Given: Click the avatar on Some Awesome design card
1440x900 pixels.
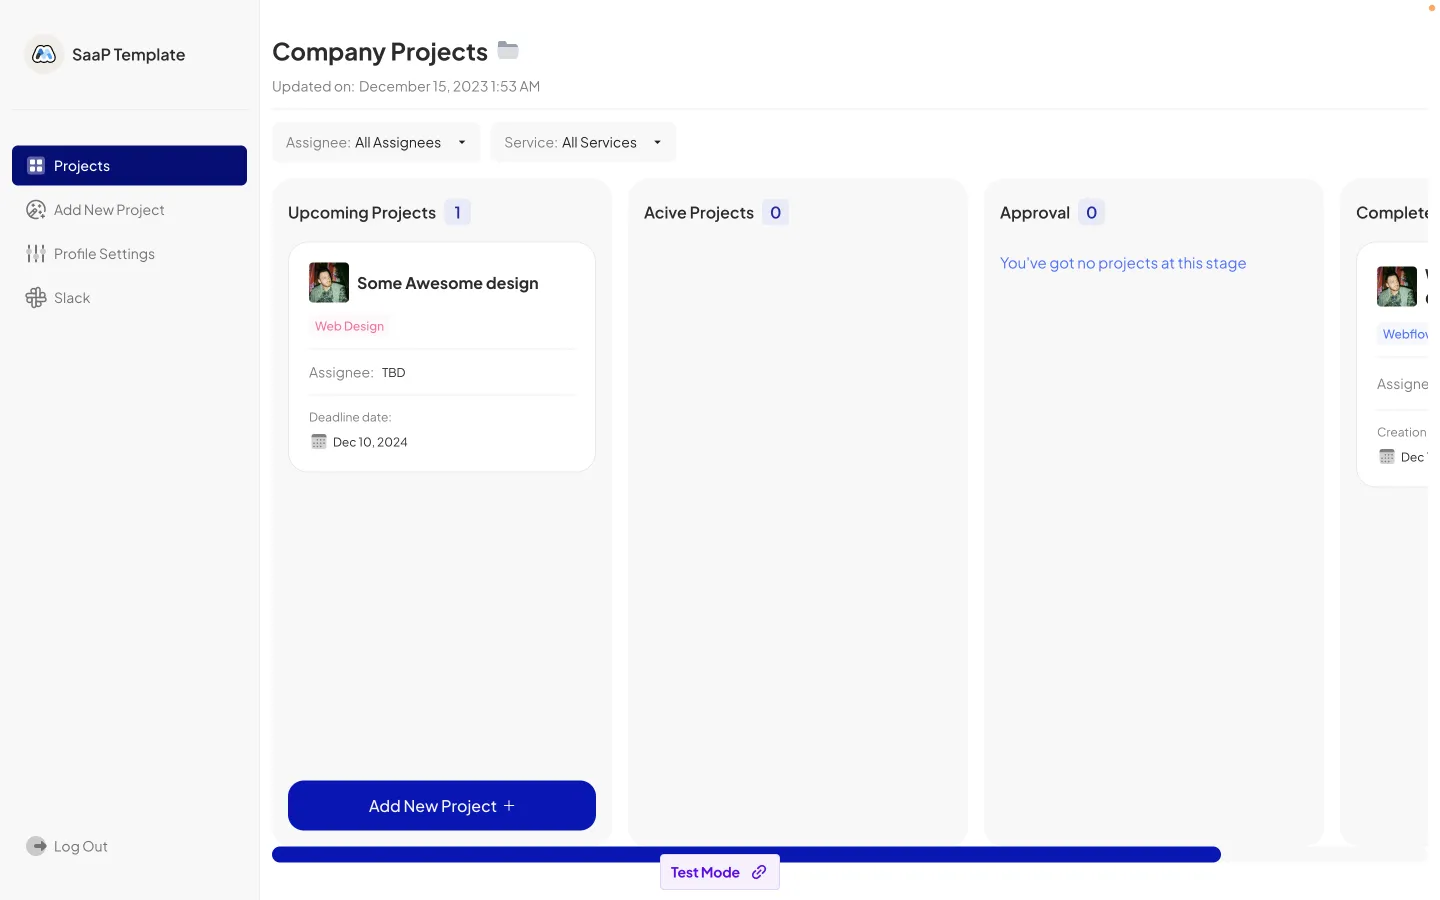Looking at the screenshot, I should click(329, 282).
